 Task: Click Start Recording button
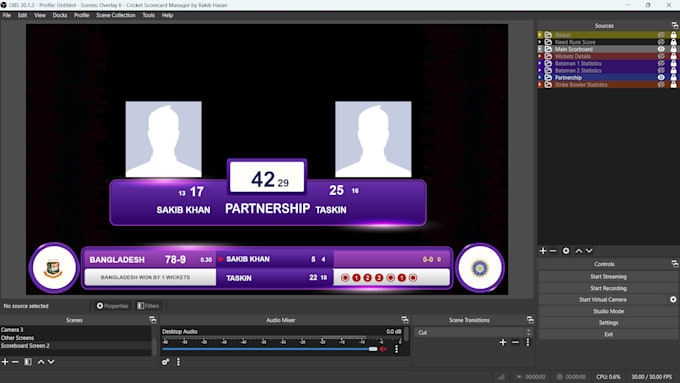point(608,288)
